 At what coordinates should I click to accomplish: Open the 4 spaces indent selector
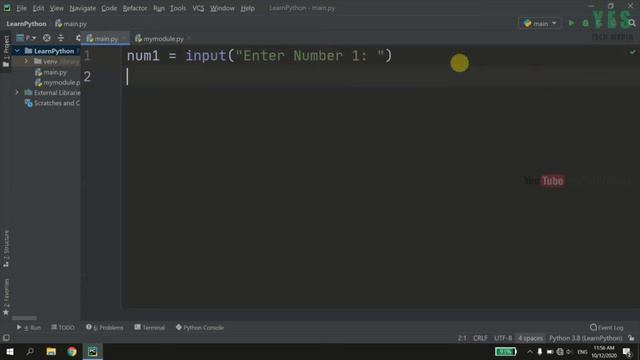point(530,338)
